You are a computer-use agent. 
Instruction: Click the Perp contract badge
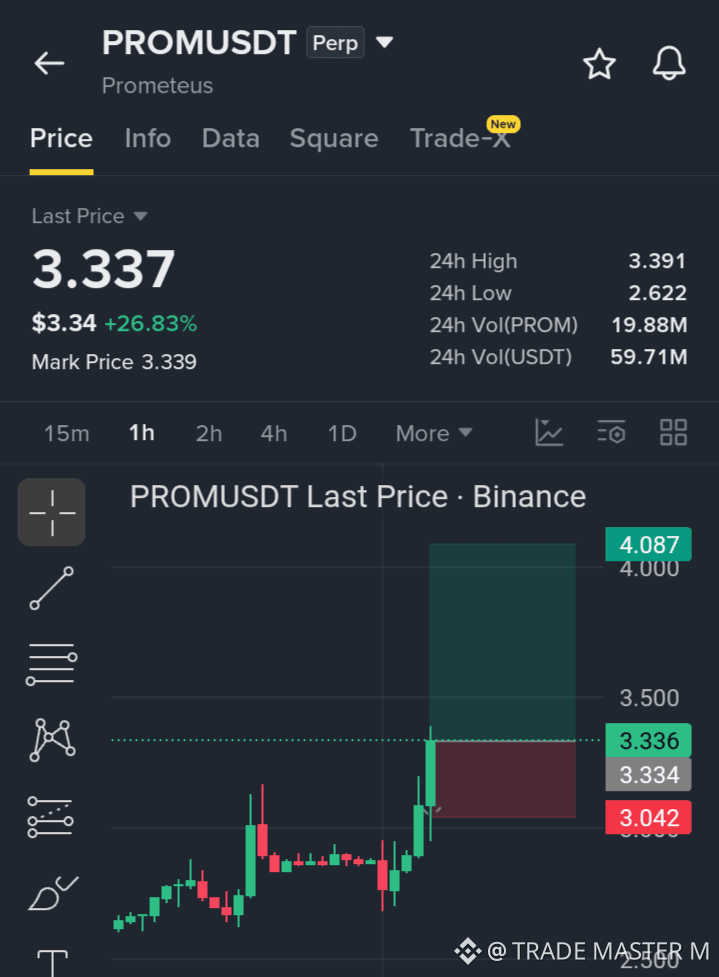[x=335, y=42]
